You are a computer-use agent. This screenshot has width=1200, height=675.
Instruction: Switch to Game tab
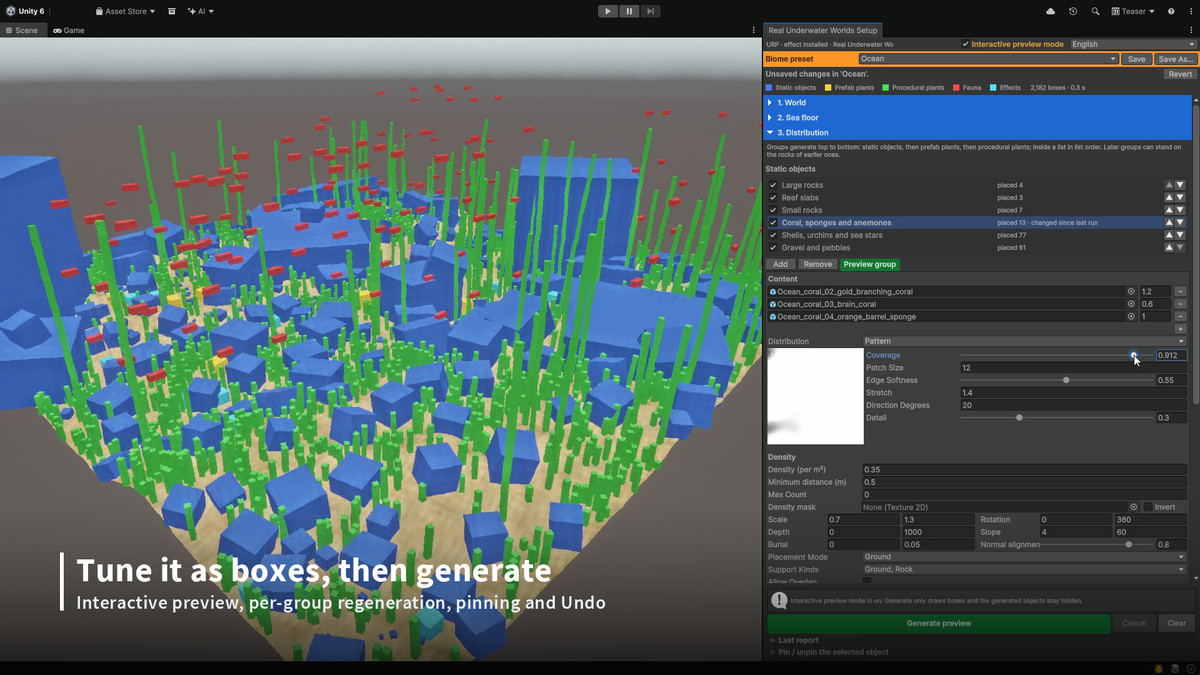(69, 30)
